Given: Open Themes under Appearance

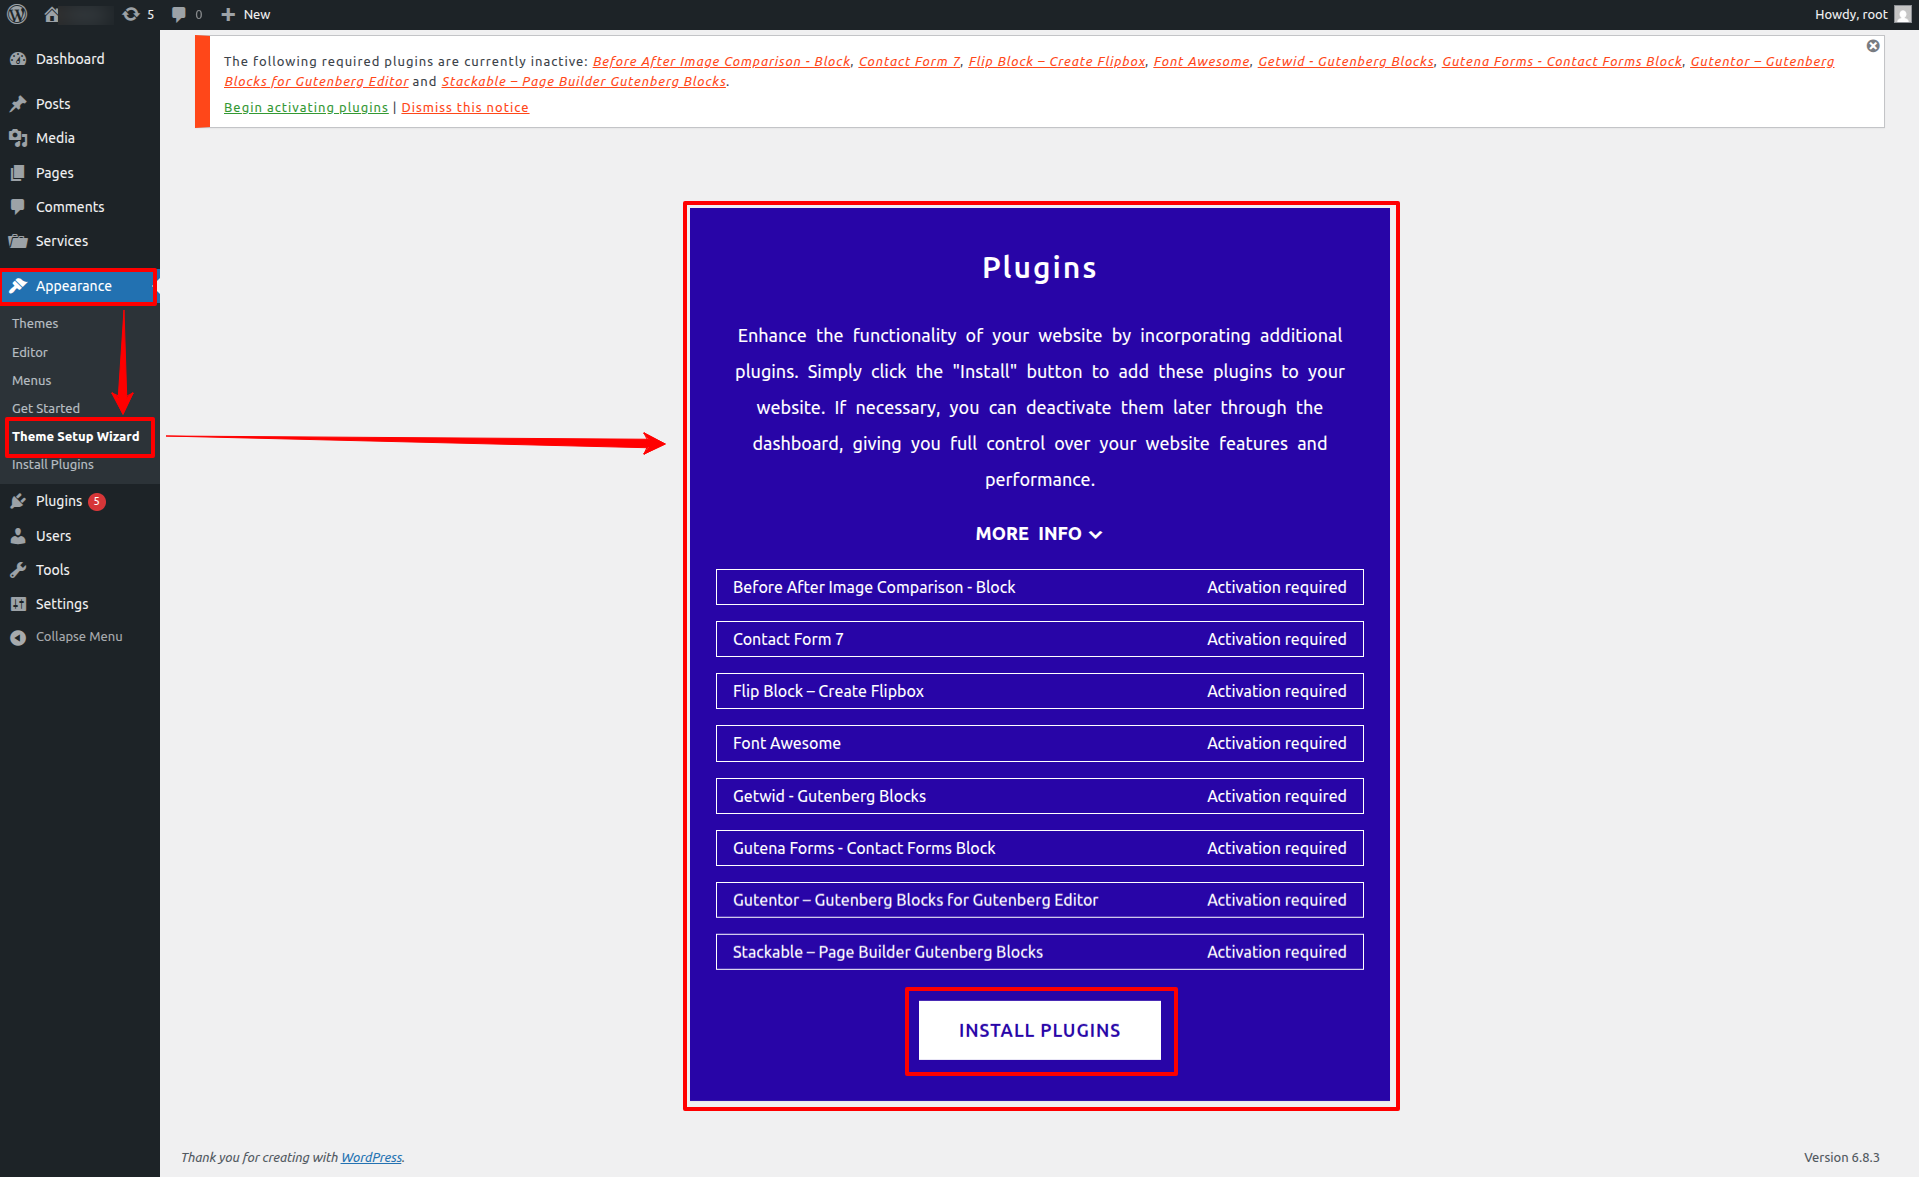Looking at the screenshot, I should tap(35, 324).
